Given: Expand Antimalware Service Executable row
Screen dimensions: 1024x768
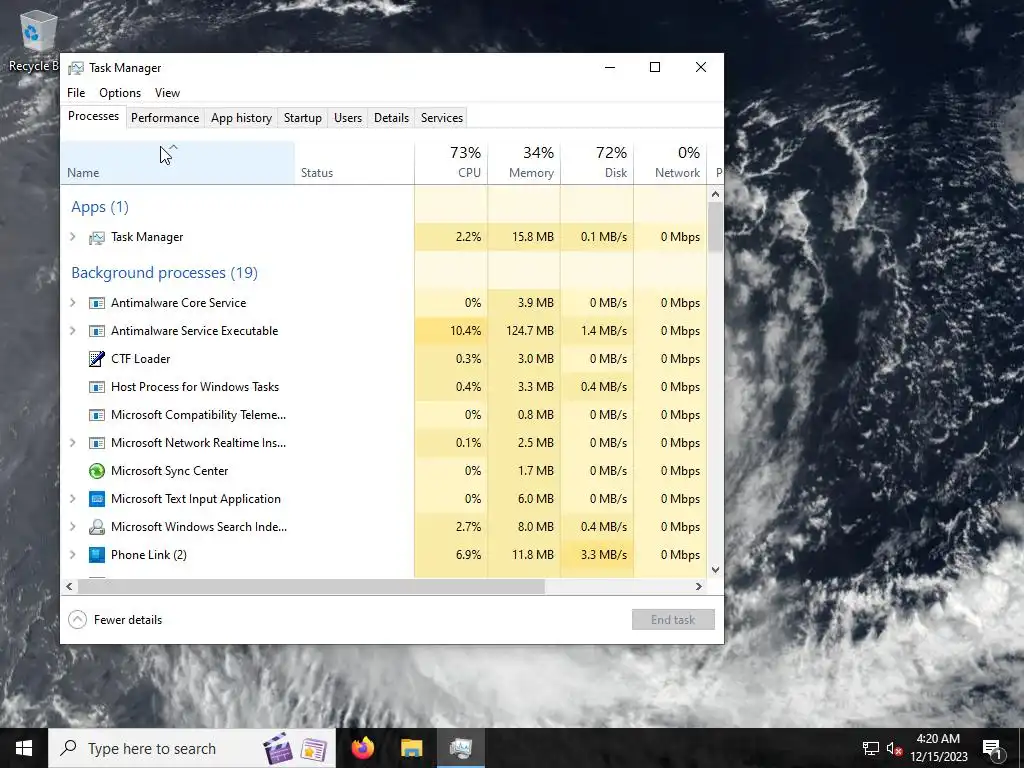Looking at the screenshot, I should 72,331.
